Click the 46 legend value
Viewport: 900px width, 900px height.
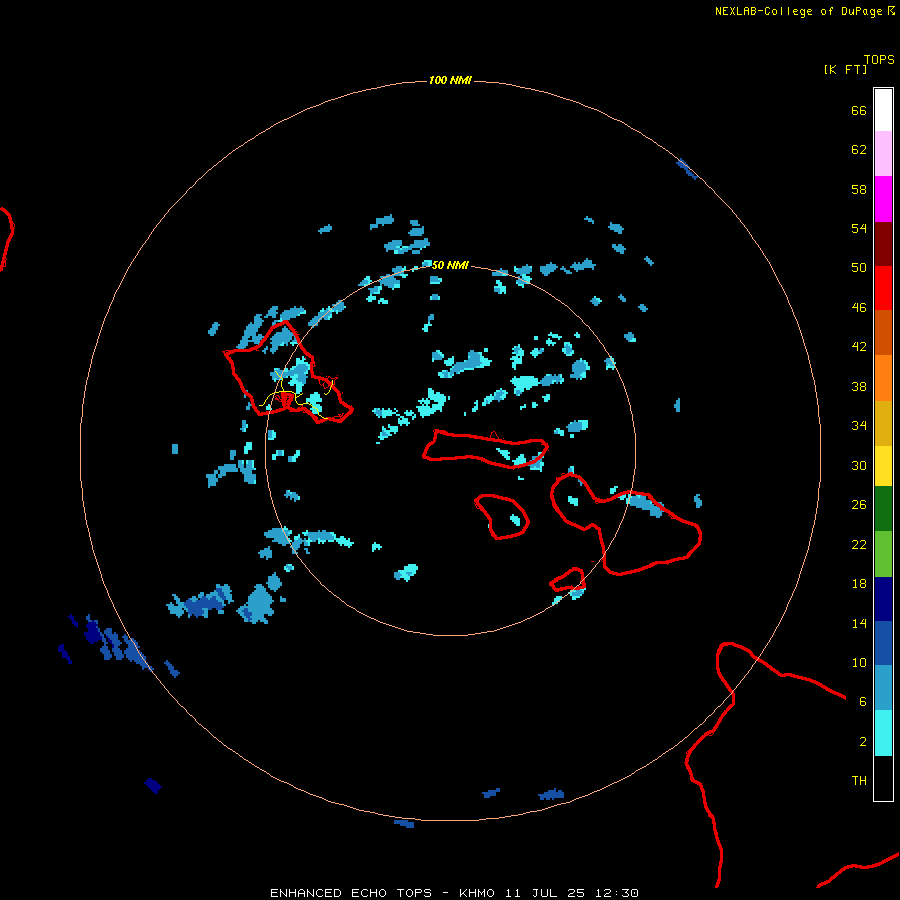coord(859,308)
